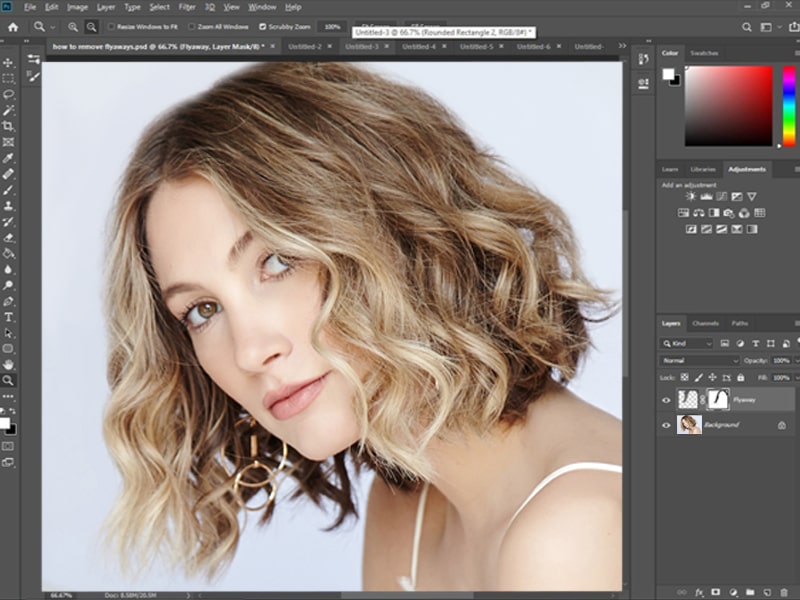Hide the Flyaway layer
The height and width of the screenshot is (600, 800).
tap(666, 400)
